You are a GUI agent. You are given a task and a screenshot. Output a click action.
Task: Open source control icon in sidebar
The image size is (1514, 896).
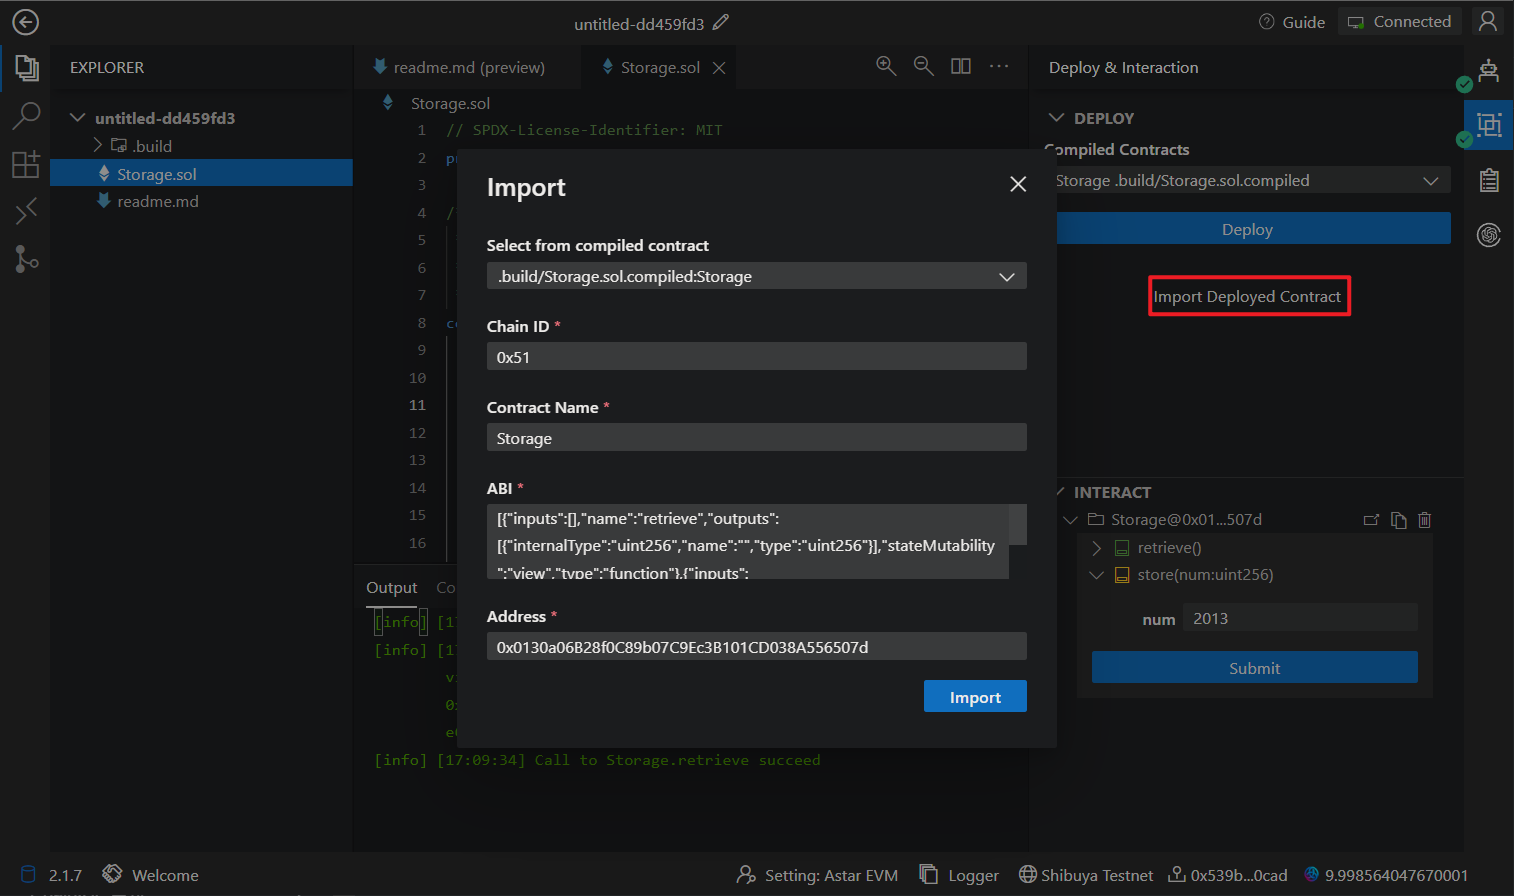[x=26, y=259]
